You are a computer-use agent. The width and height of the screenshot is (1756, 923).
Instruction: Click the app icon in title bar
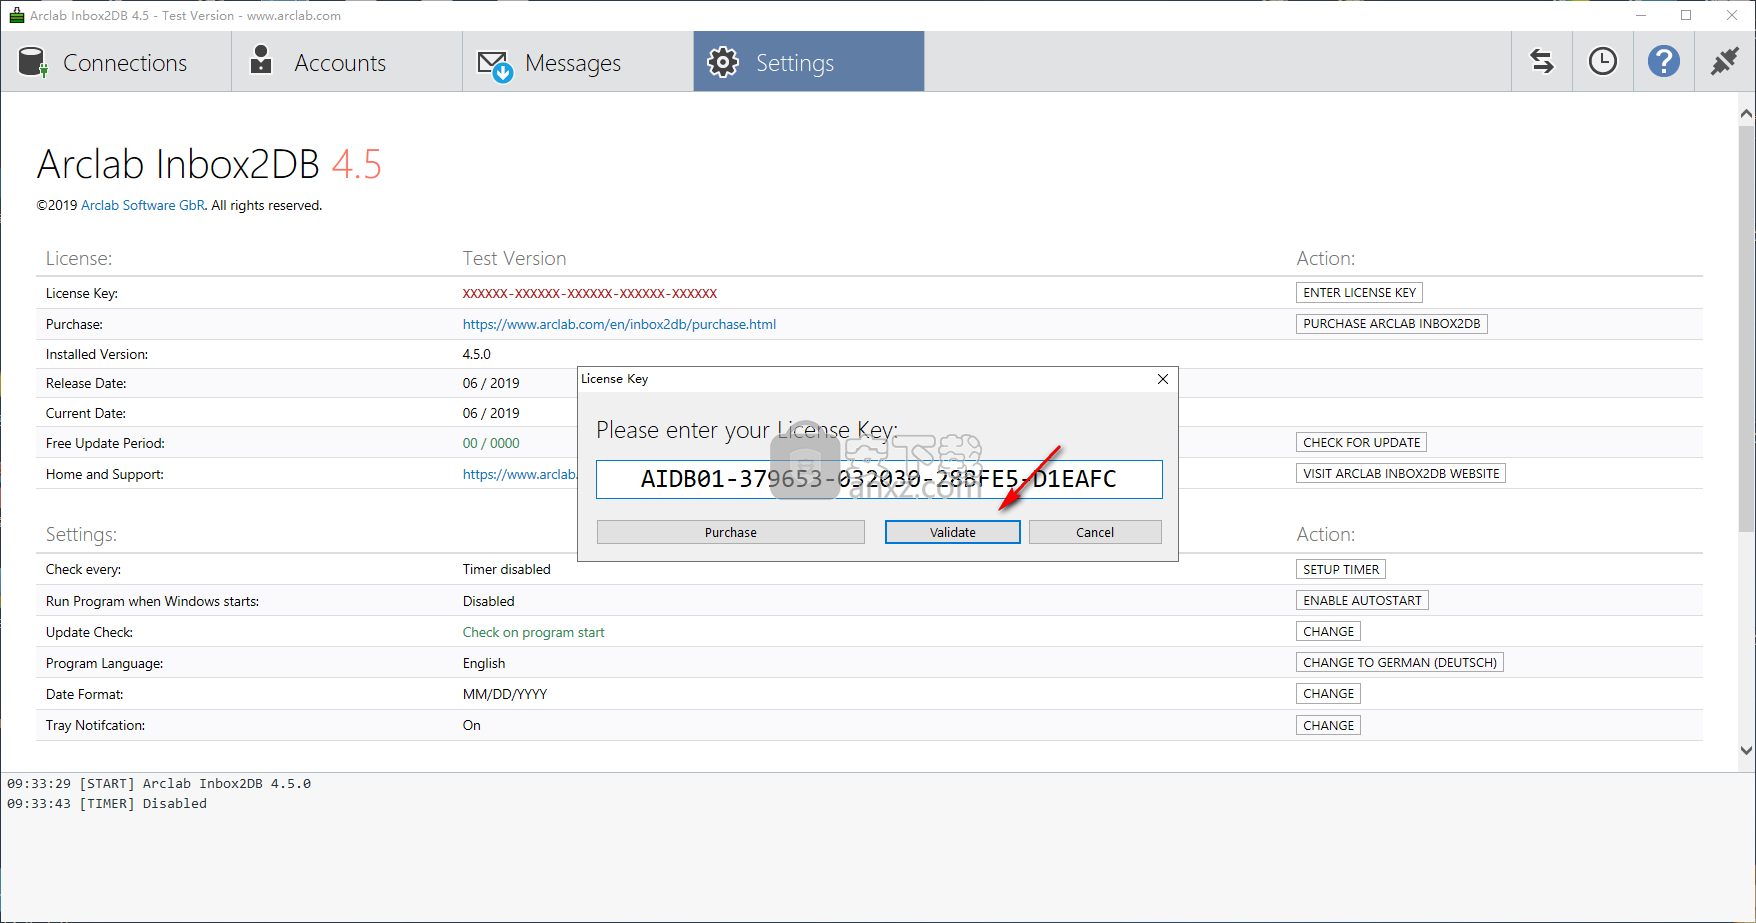[x=16, y=15]
